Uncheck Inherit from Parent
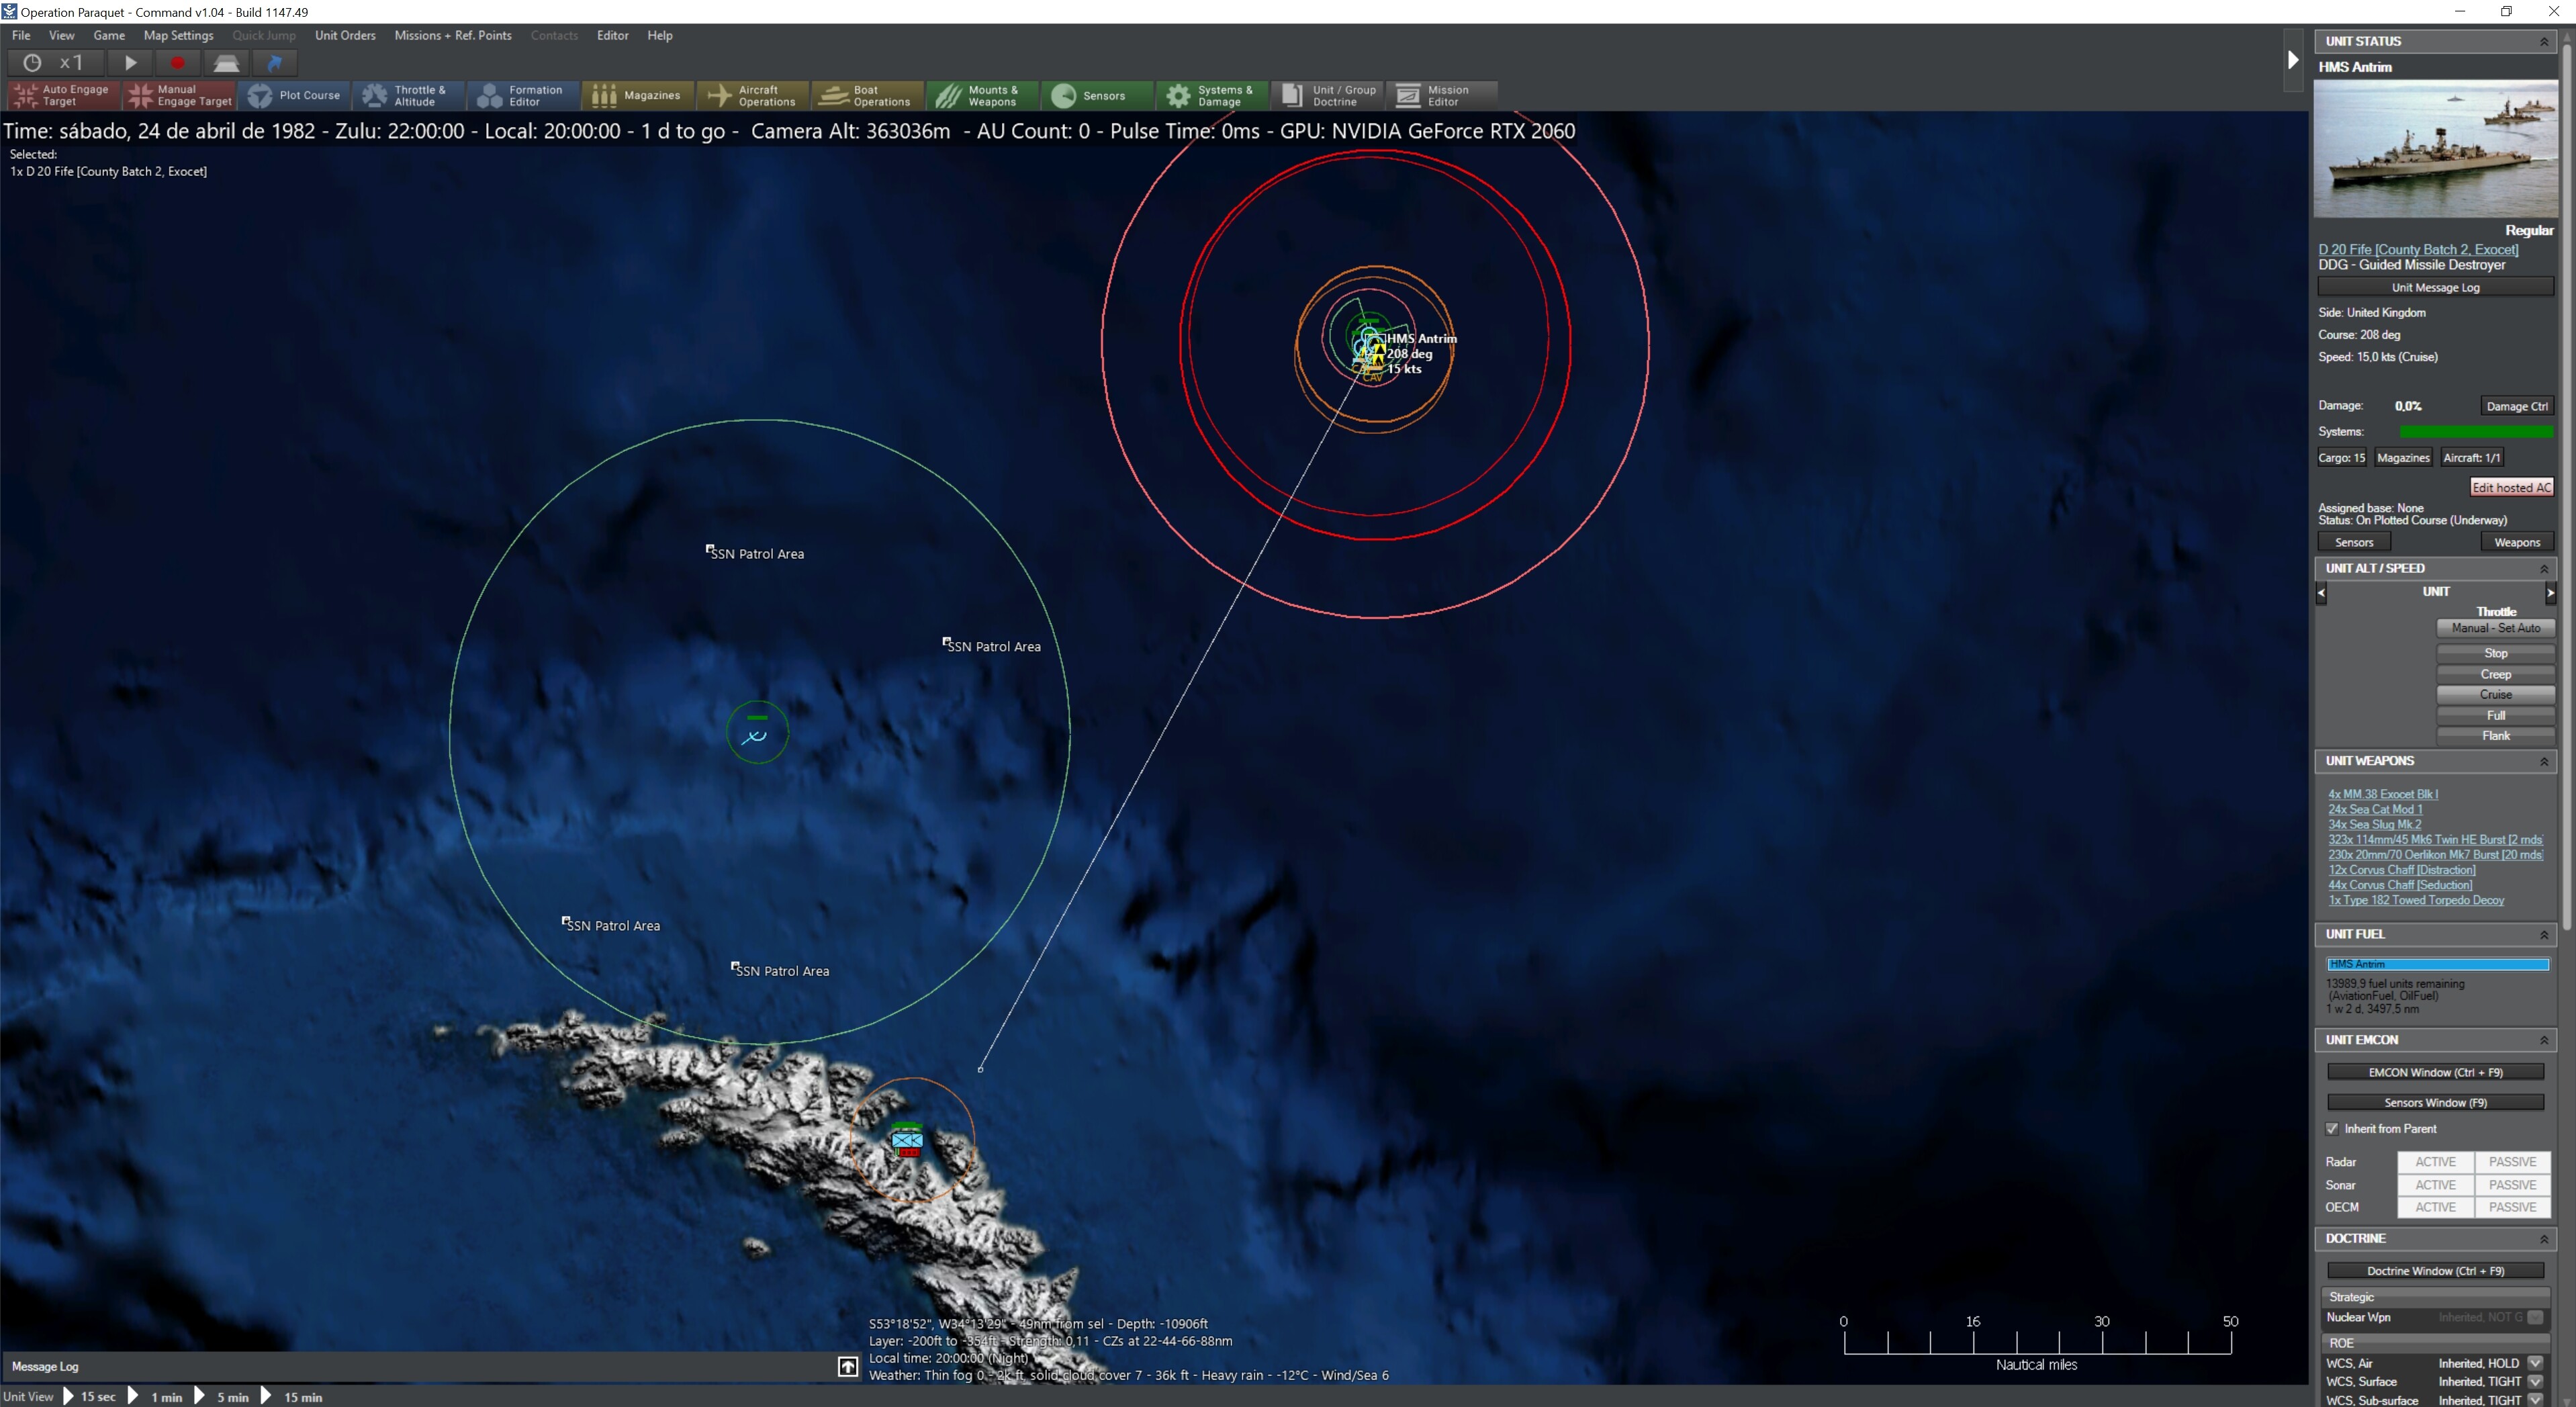 [2333, 1128]
